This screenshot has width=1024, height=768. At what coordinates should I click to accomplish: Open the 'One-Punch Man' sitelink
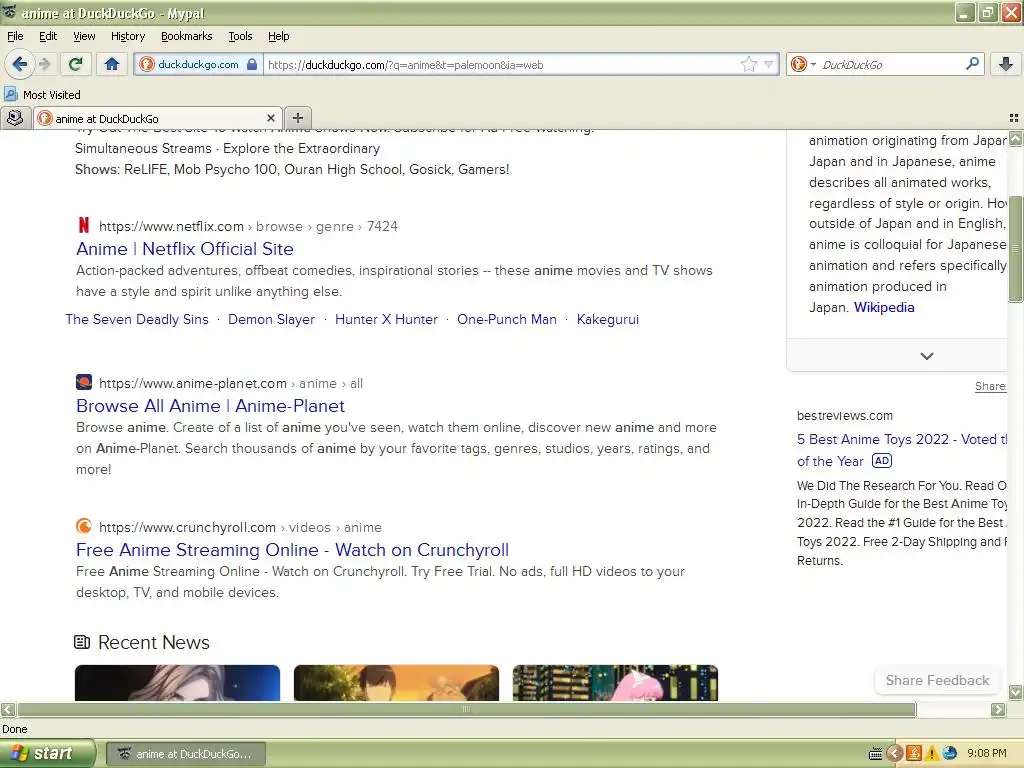click(x=507, y=319)
